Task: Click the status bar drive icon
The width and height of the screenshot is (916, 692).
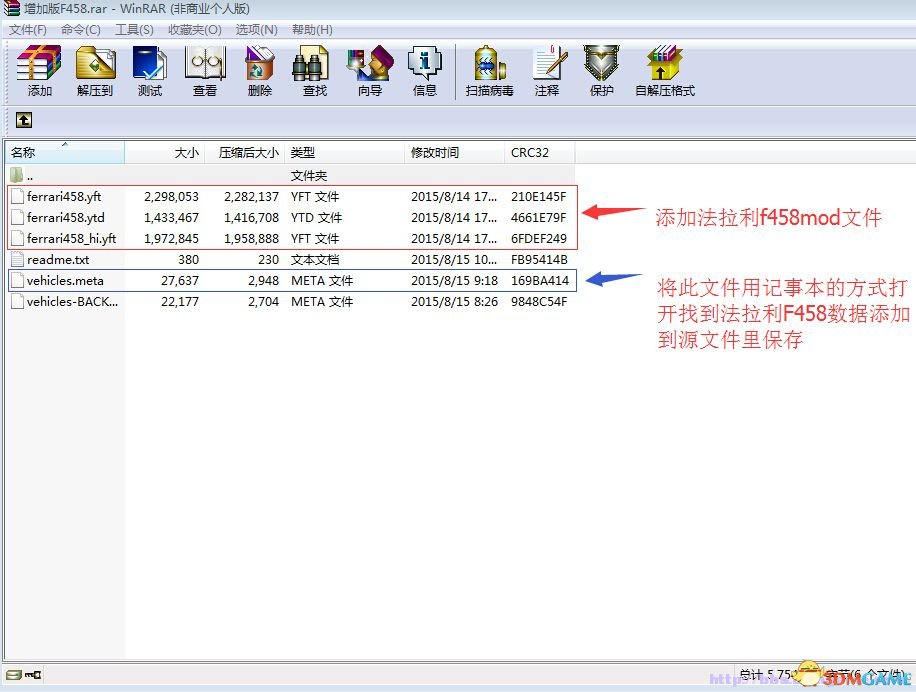Action: point(13,675)
